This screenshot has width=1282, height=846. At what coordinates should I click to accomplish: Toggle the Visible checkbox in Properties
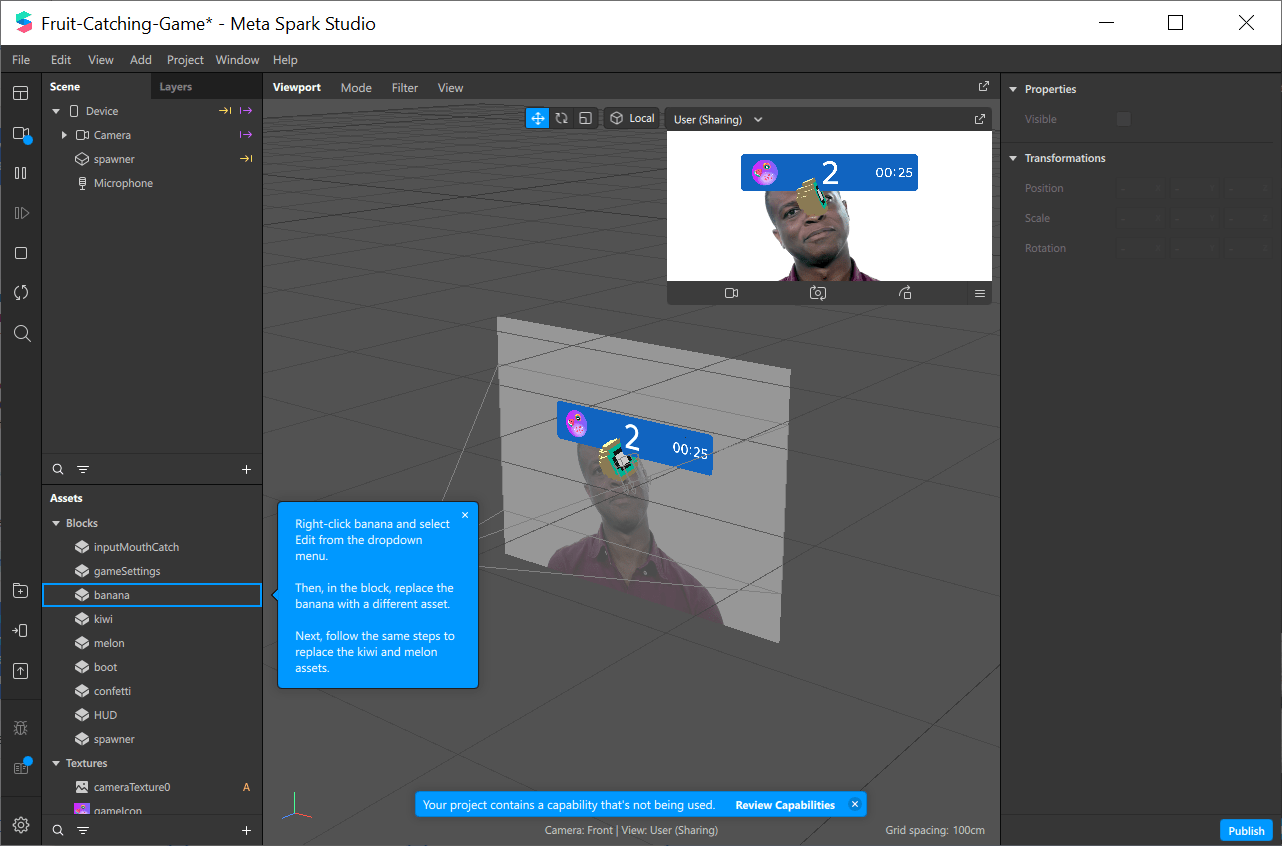1124,119
